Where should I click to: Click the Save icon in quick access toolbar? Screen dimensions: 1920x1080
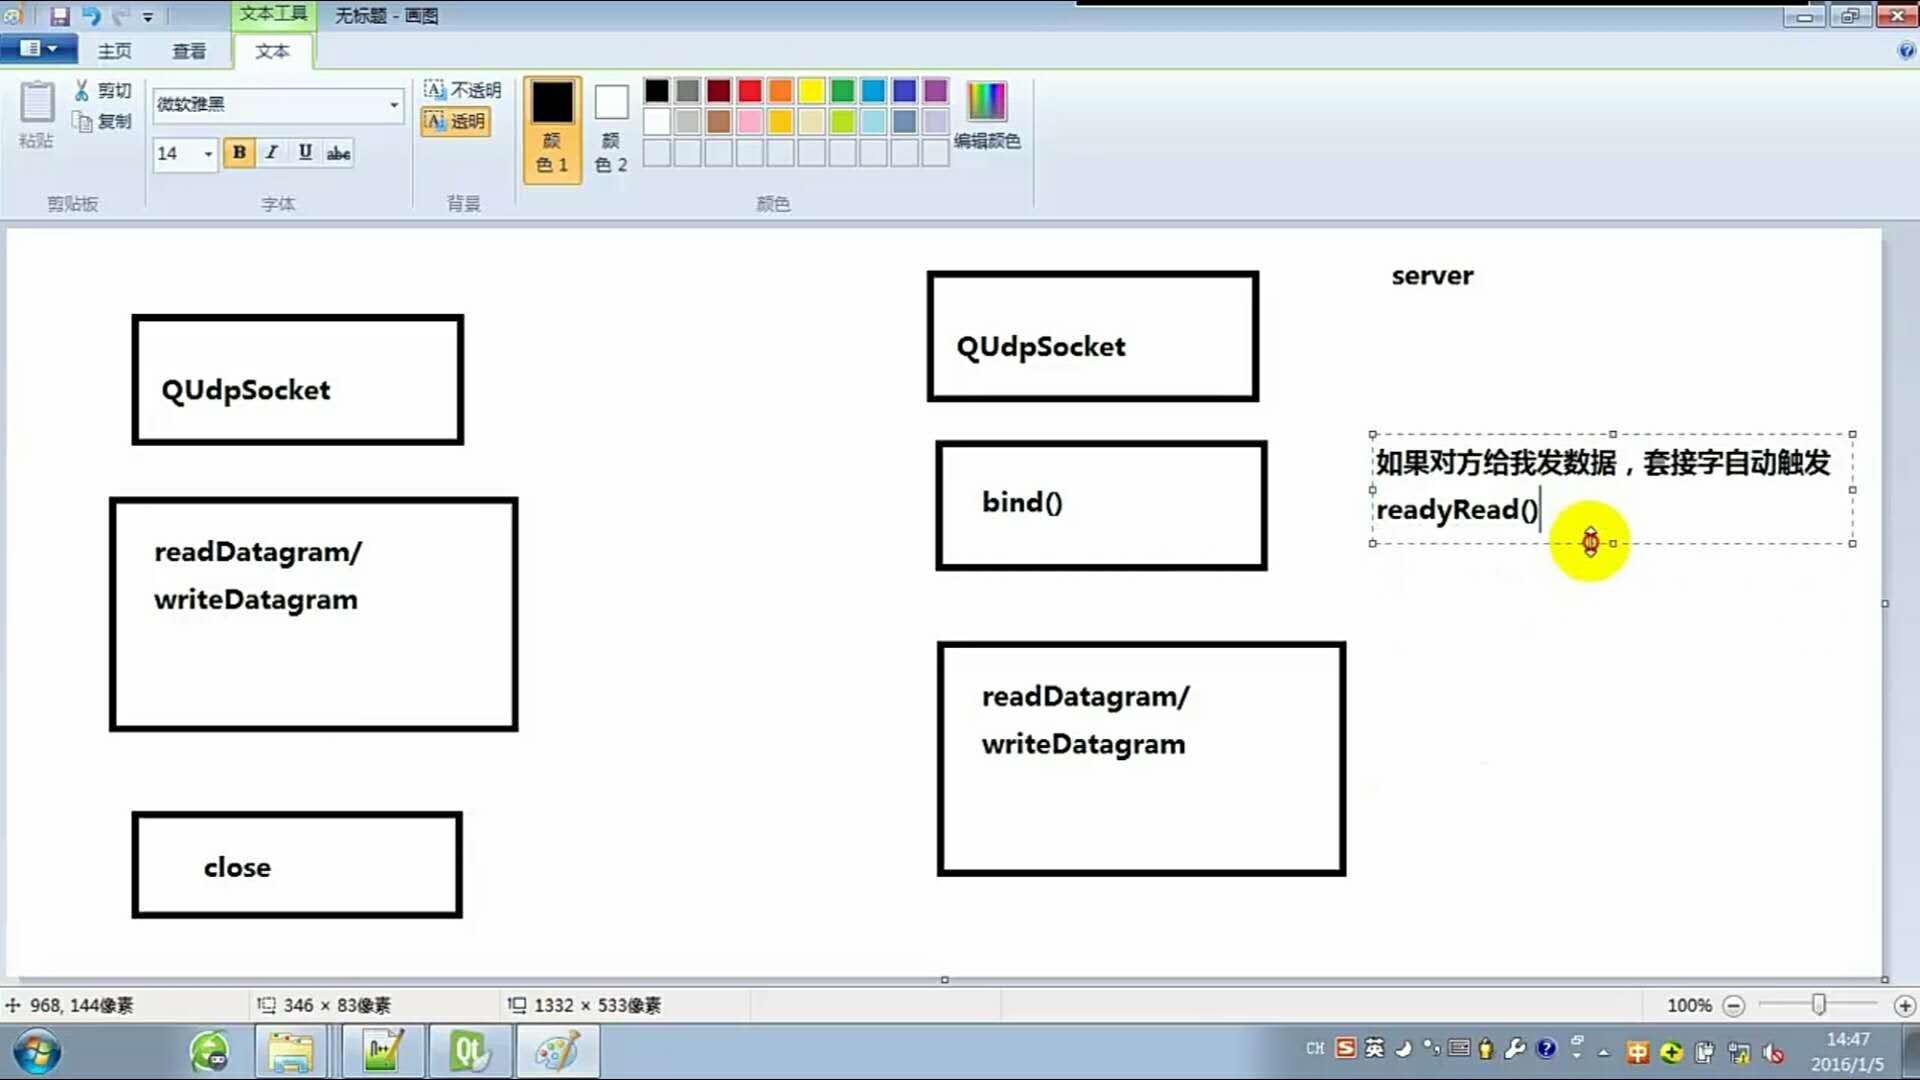(59, 16)
